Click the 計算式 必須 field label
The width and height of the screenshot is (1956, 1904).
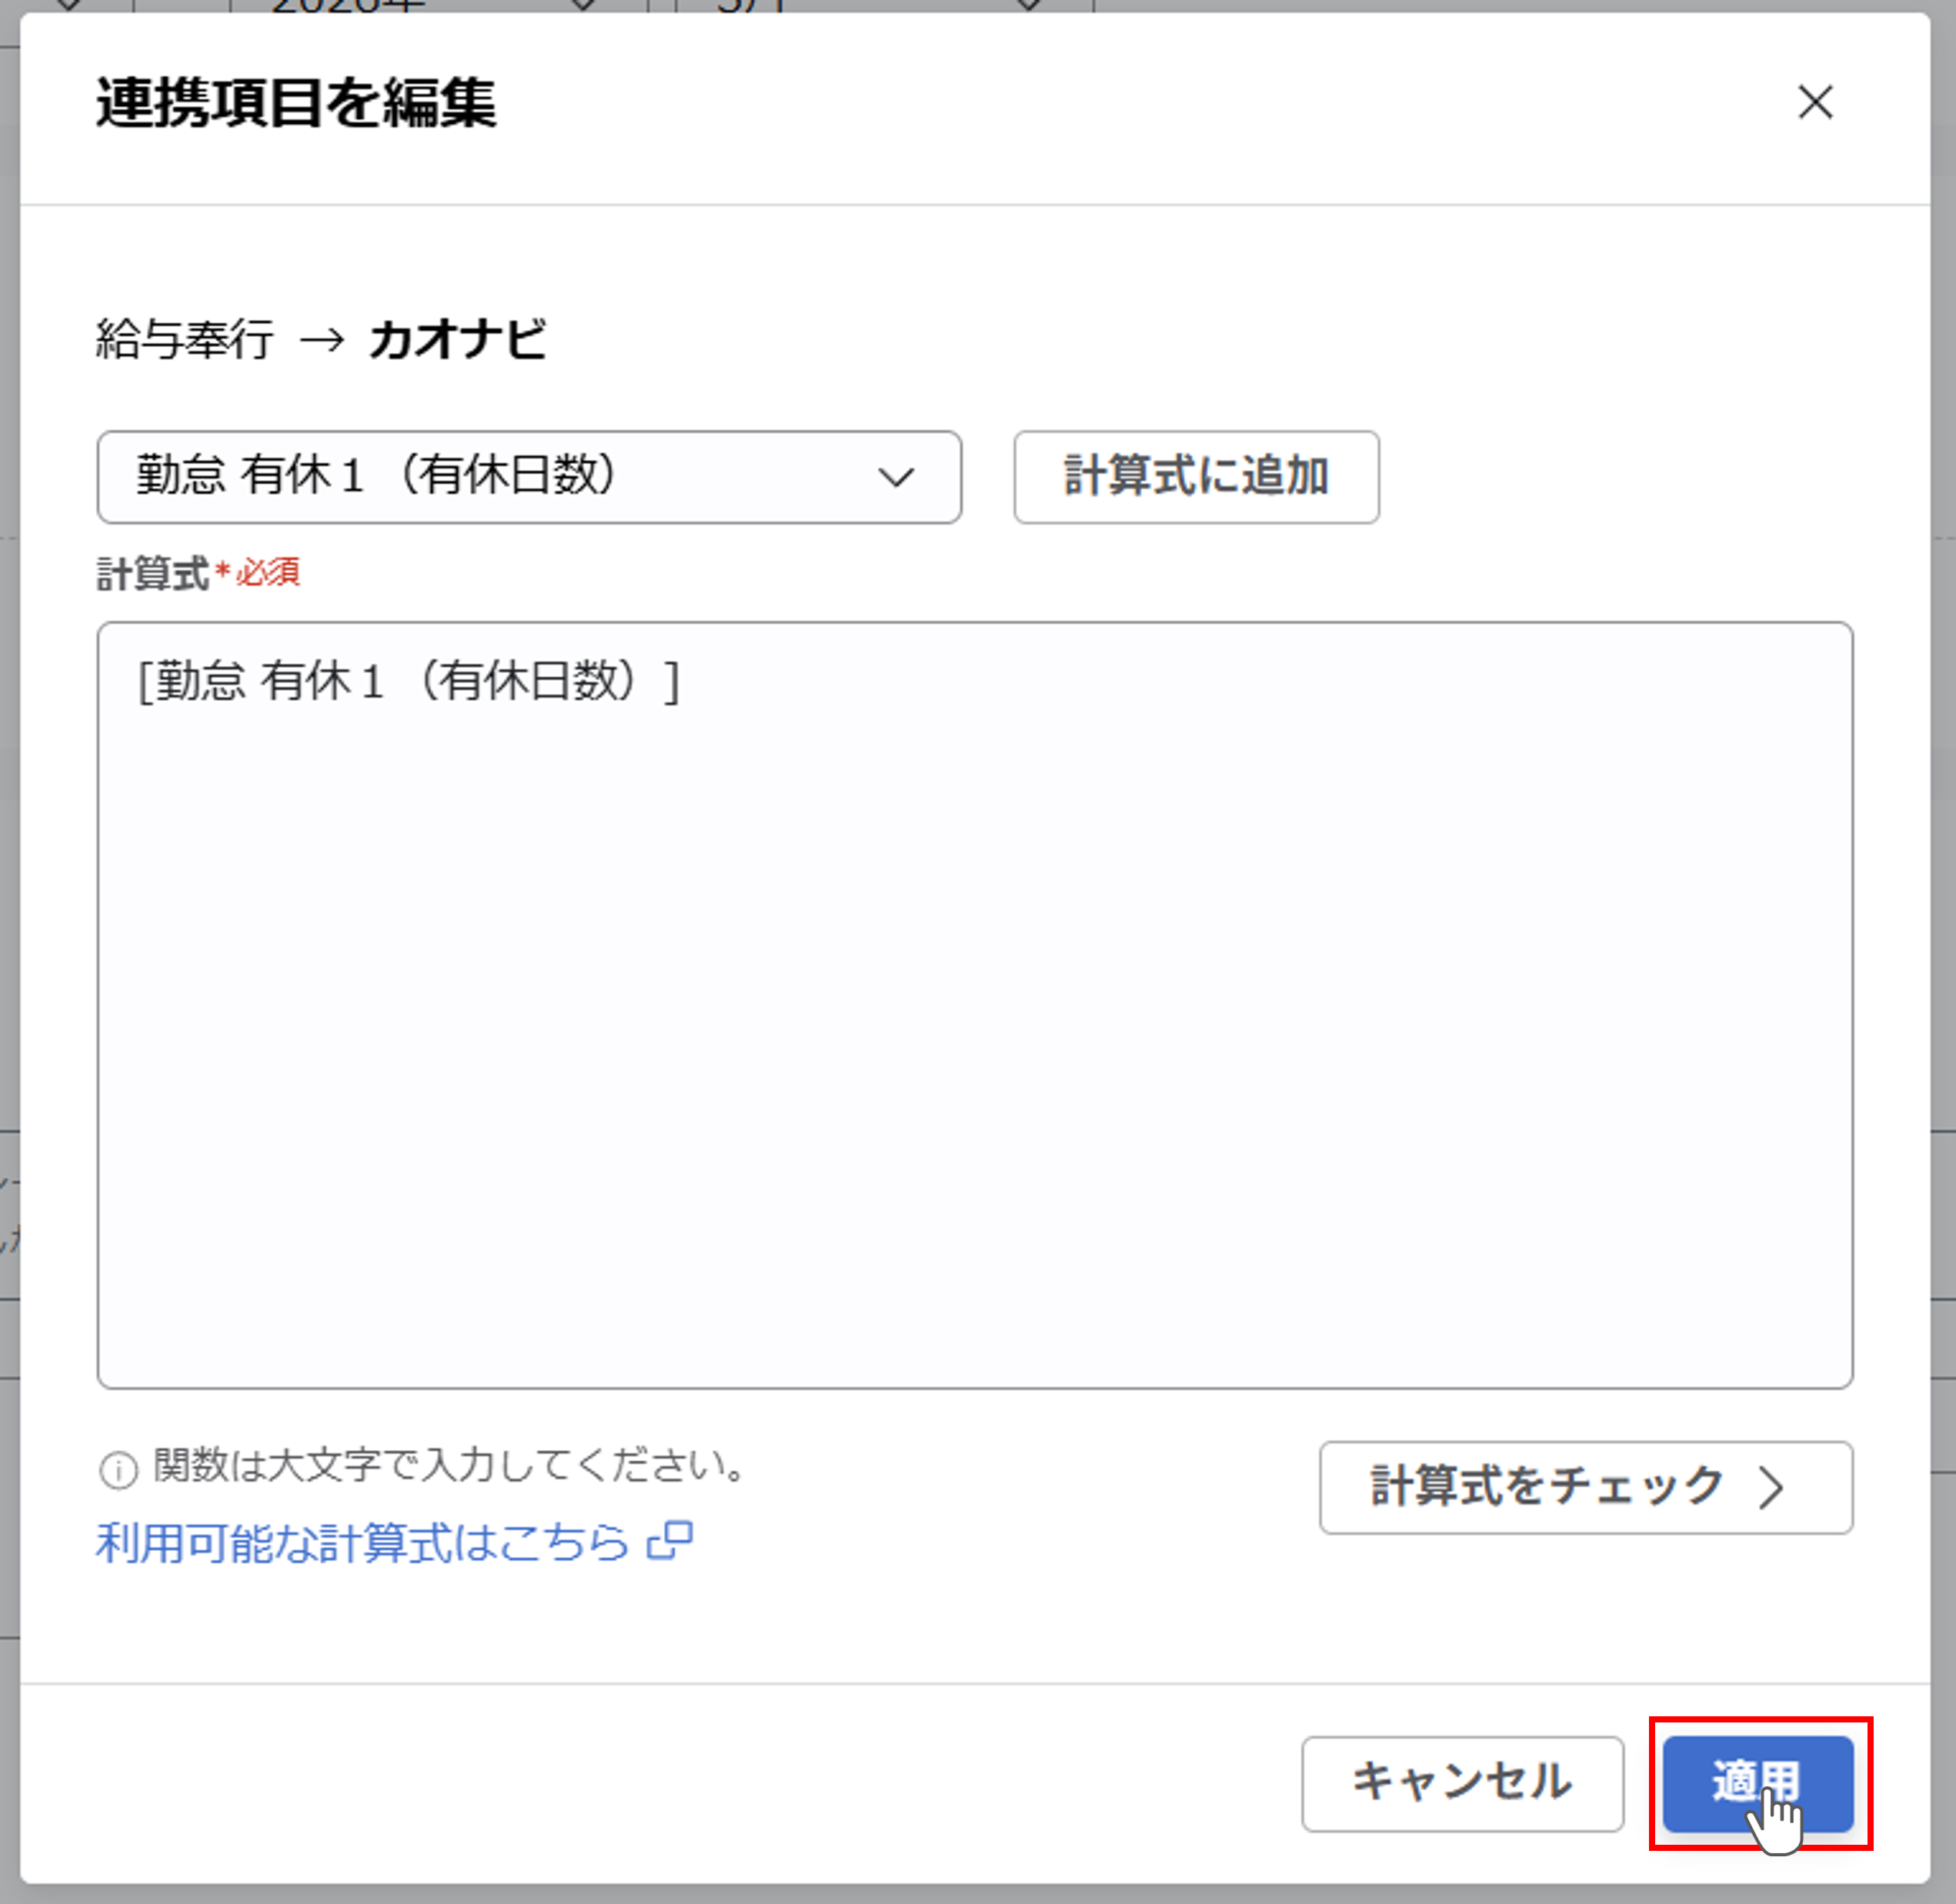(198, 574)
